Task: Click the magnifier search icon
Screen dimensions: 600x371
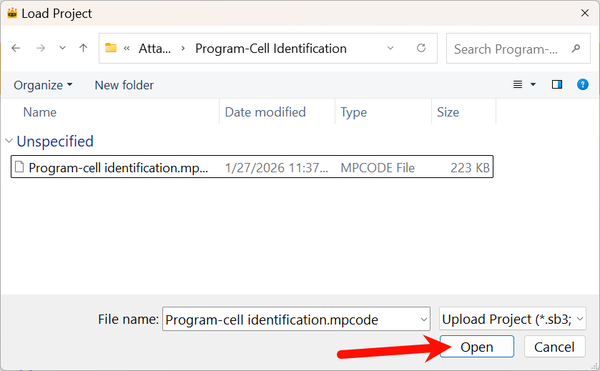Action: (x=576, y=49)
